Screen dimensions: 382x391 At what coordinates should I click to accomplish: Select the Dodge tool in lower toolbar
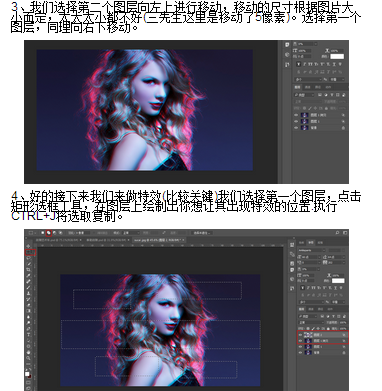[x=29, y=323]
